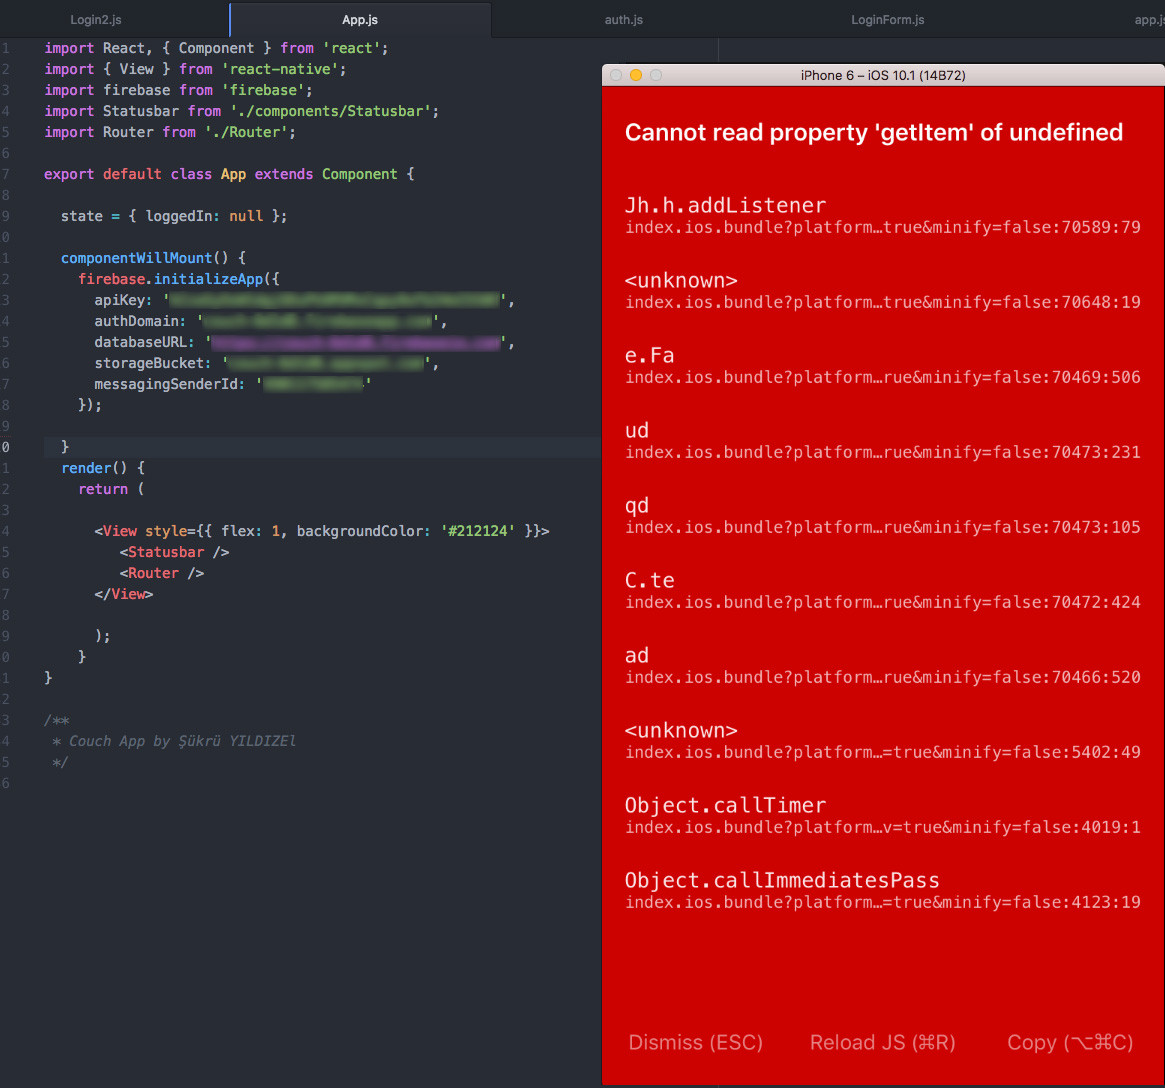The width and height of the screenshot is (1165, 1088).
Task: Open the auth.js editor tab
Action: pos(623,20)
